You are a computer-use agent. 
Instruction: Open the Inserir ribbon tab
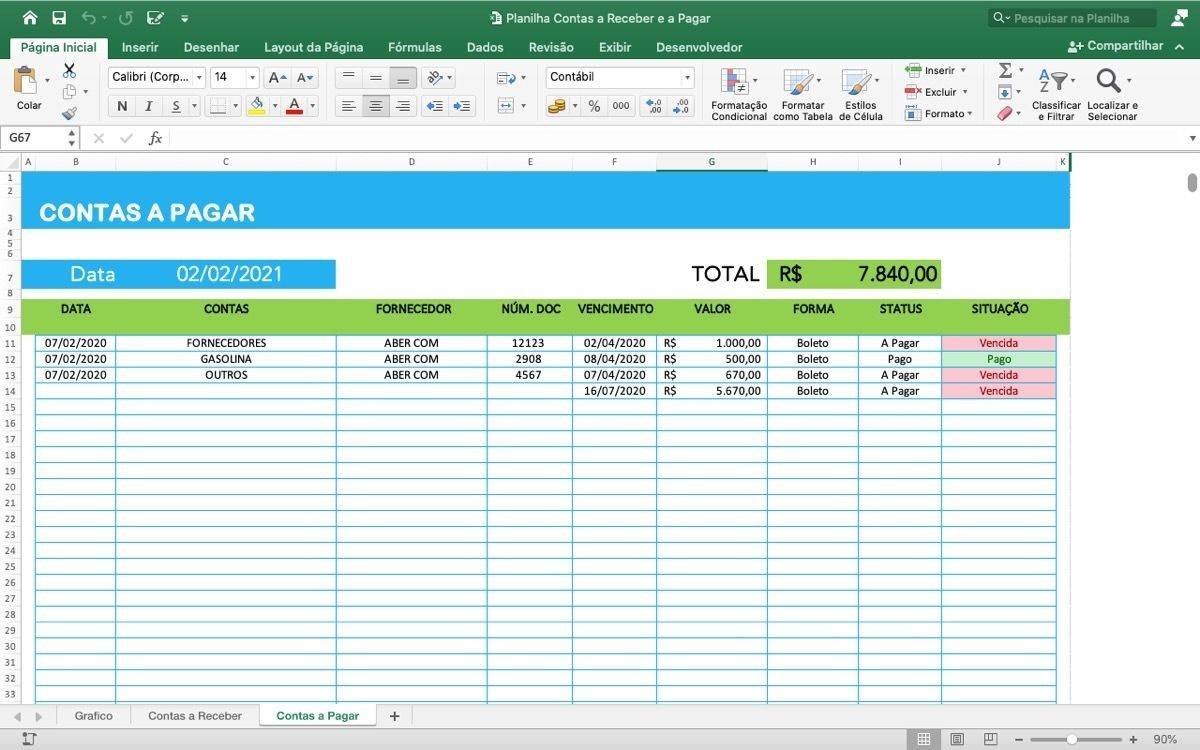140,47
